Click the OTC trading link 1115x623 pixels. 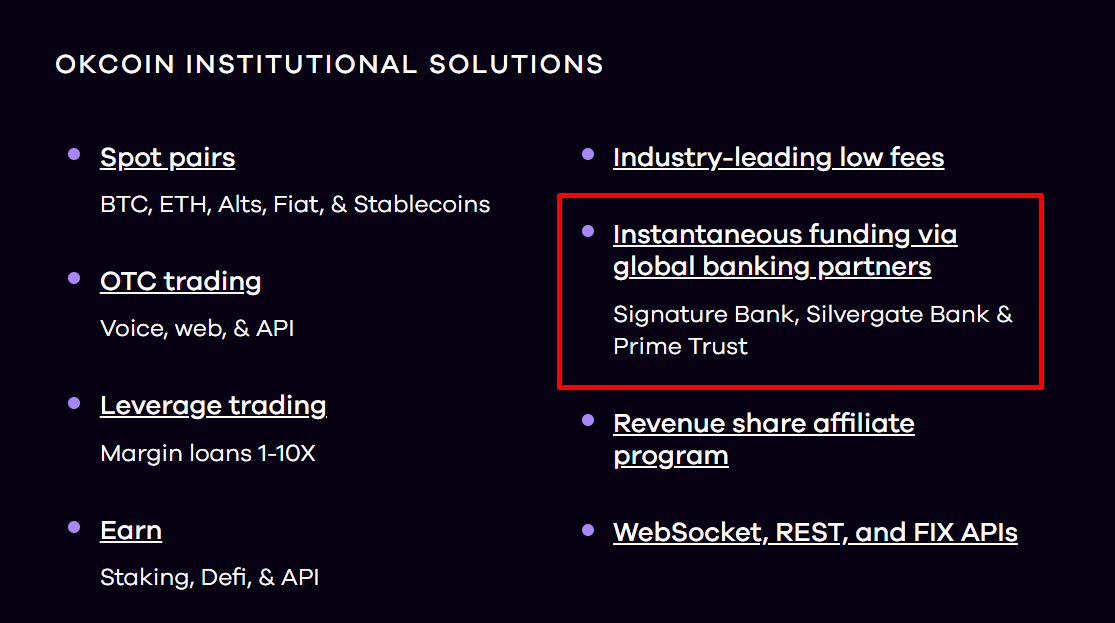point(180,282)
